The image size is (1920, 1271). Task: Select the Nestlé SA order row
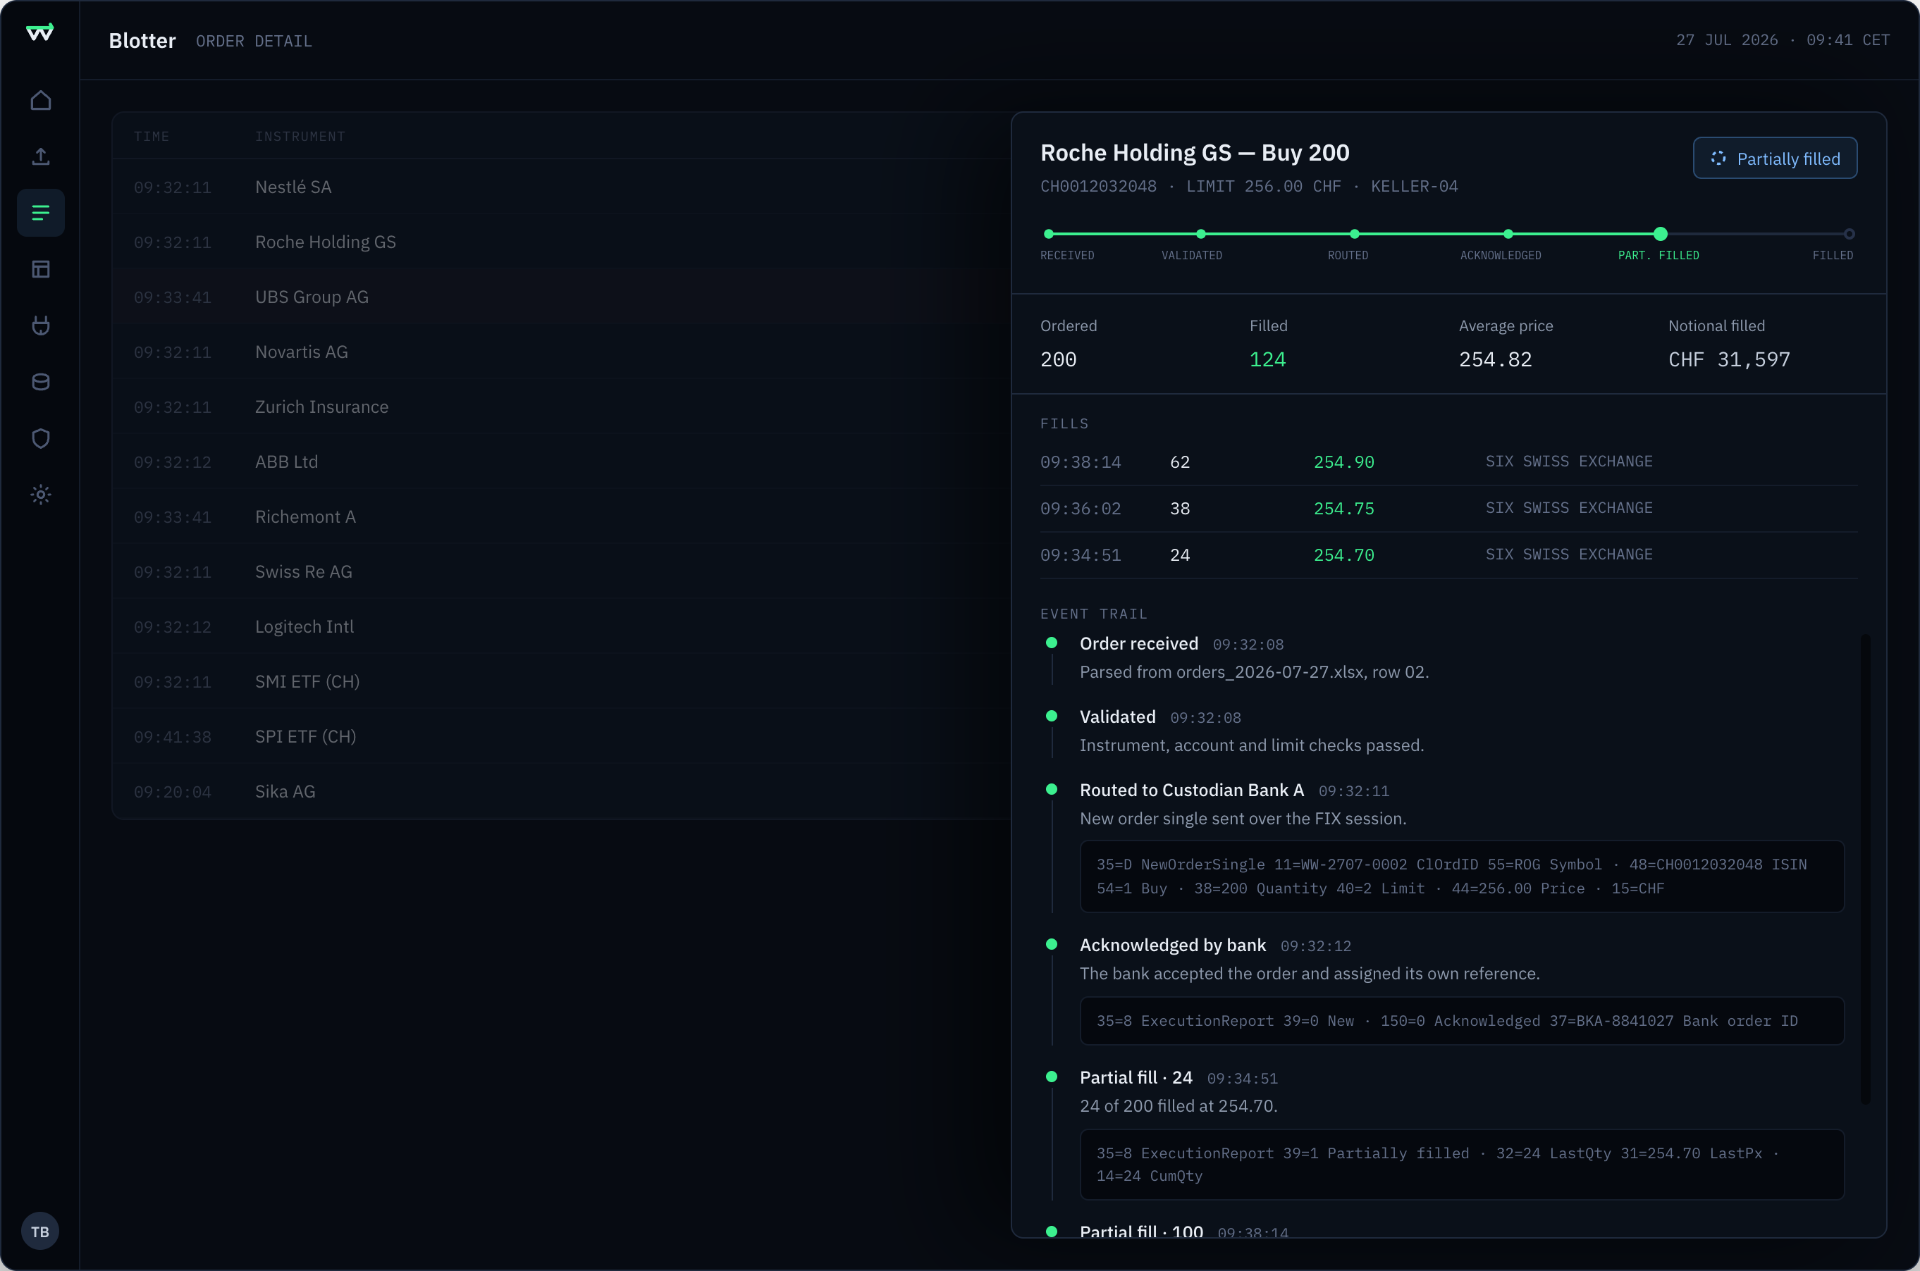click(x=561, y=187)
